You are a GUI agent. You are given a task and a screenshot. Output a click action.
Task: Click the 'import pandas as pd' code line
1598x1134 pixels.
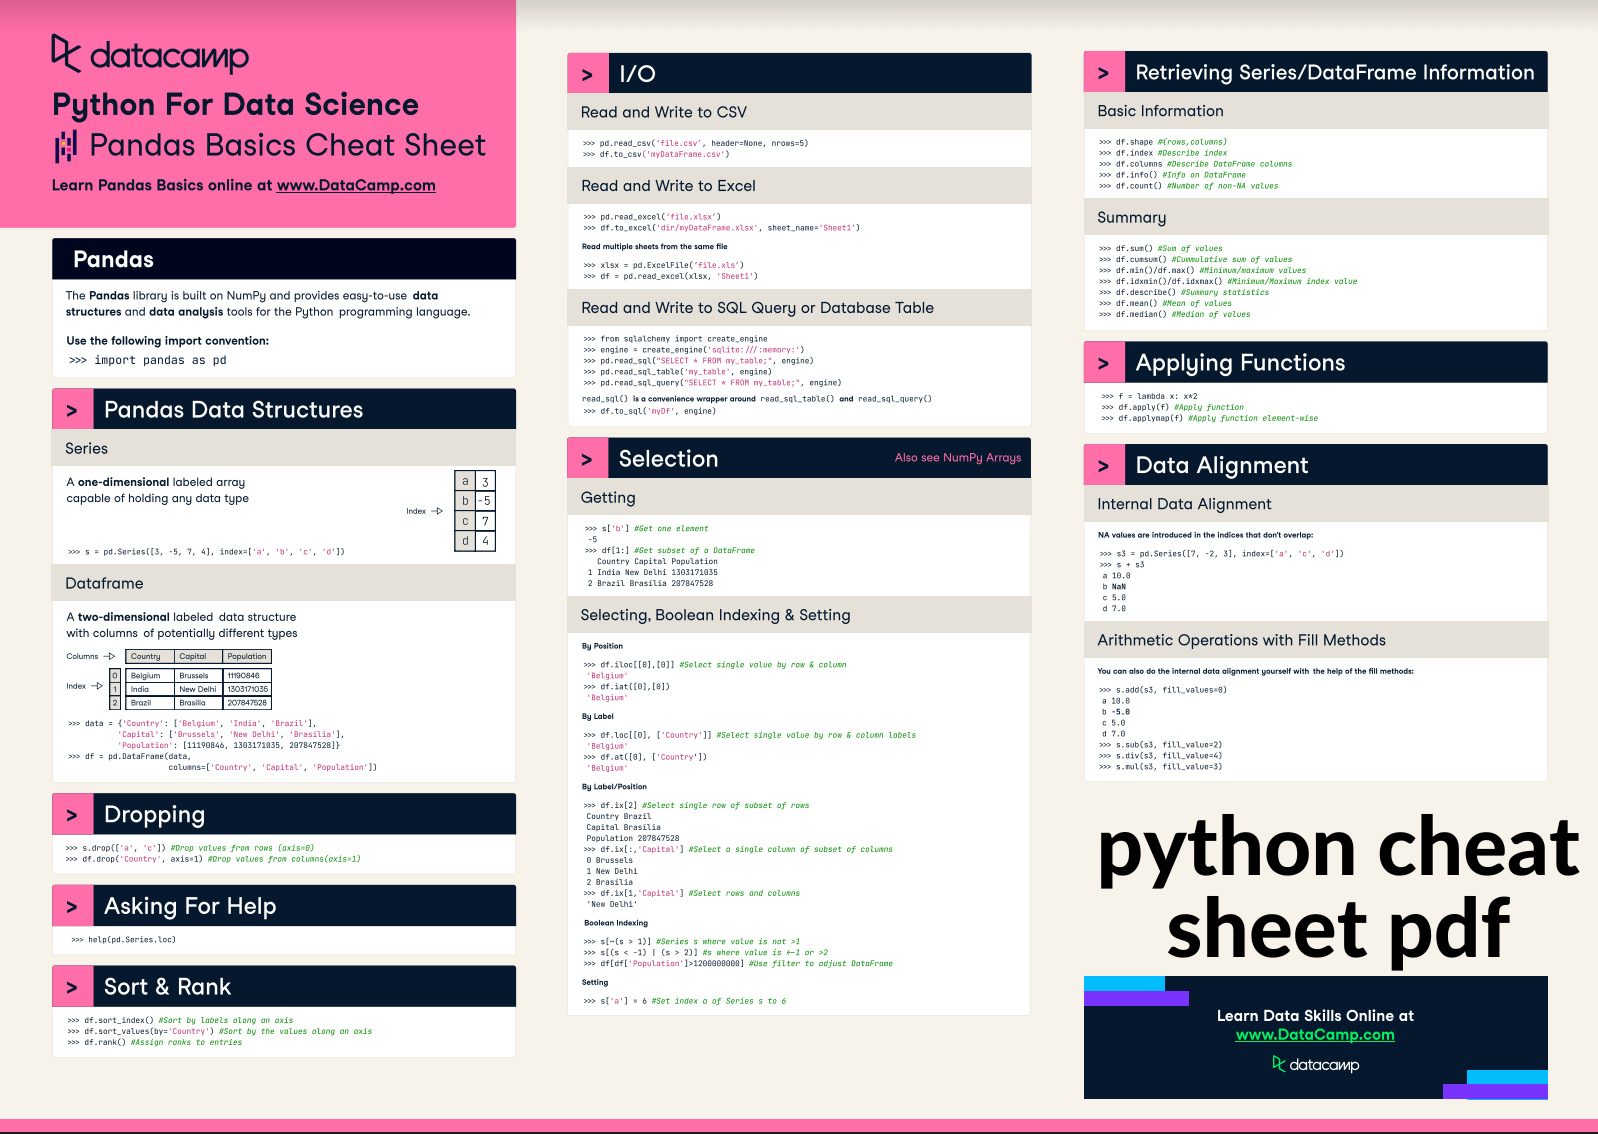148,360
